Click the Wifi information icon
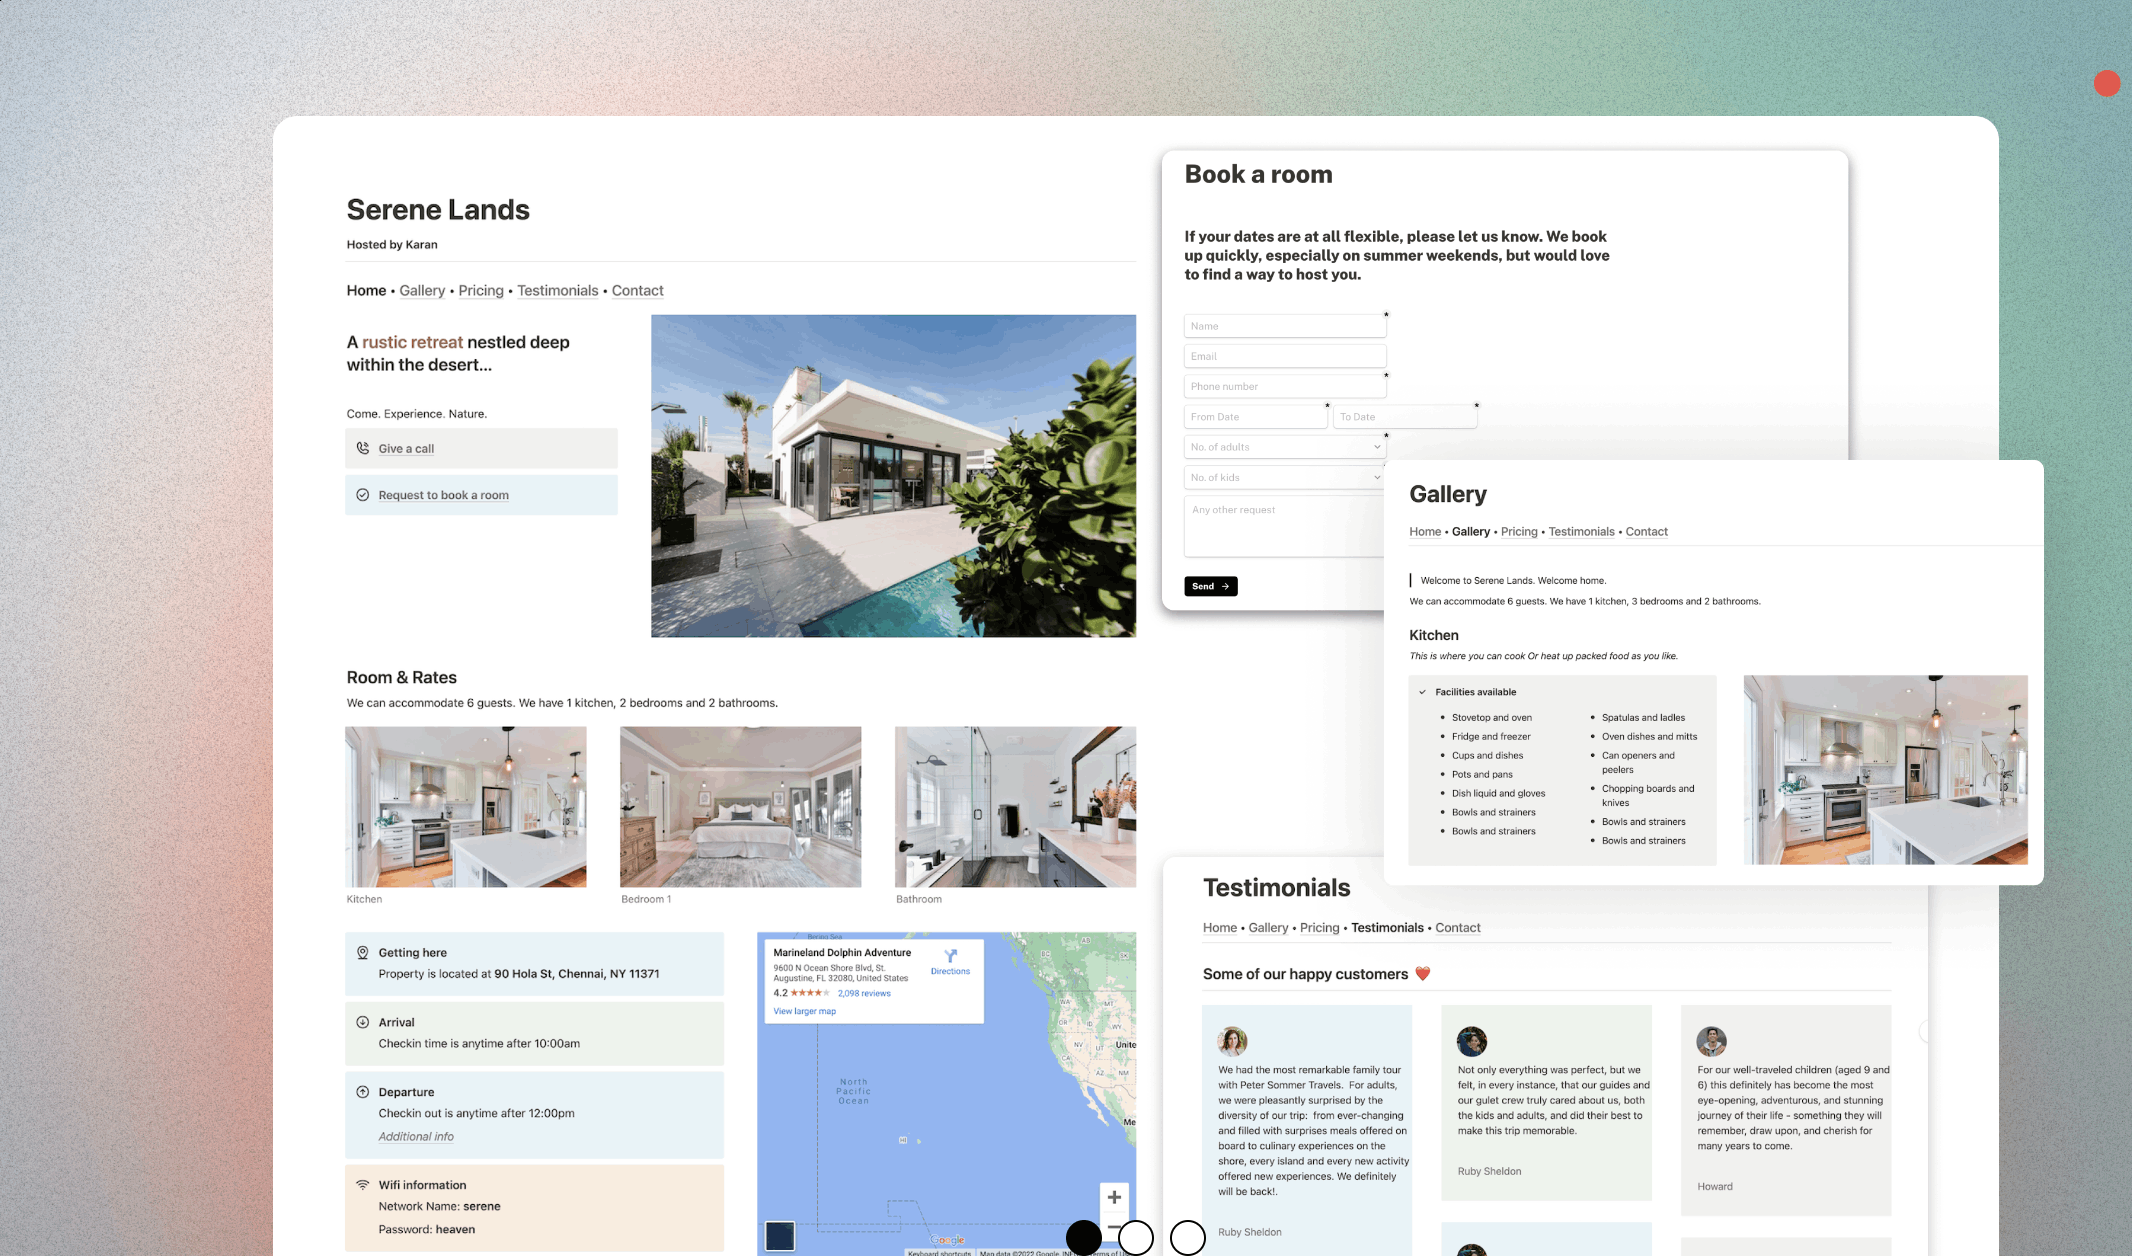The image size is (2132, 1256). [362, 1184]
